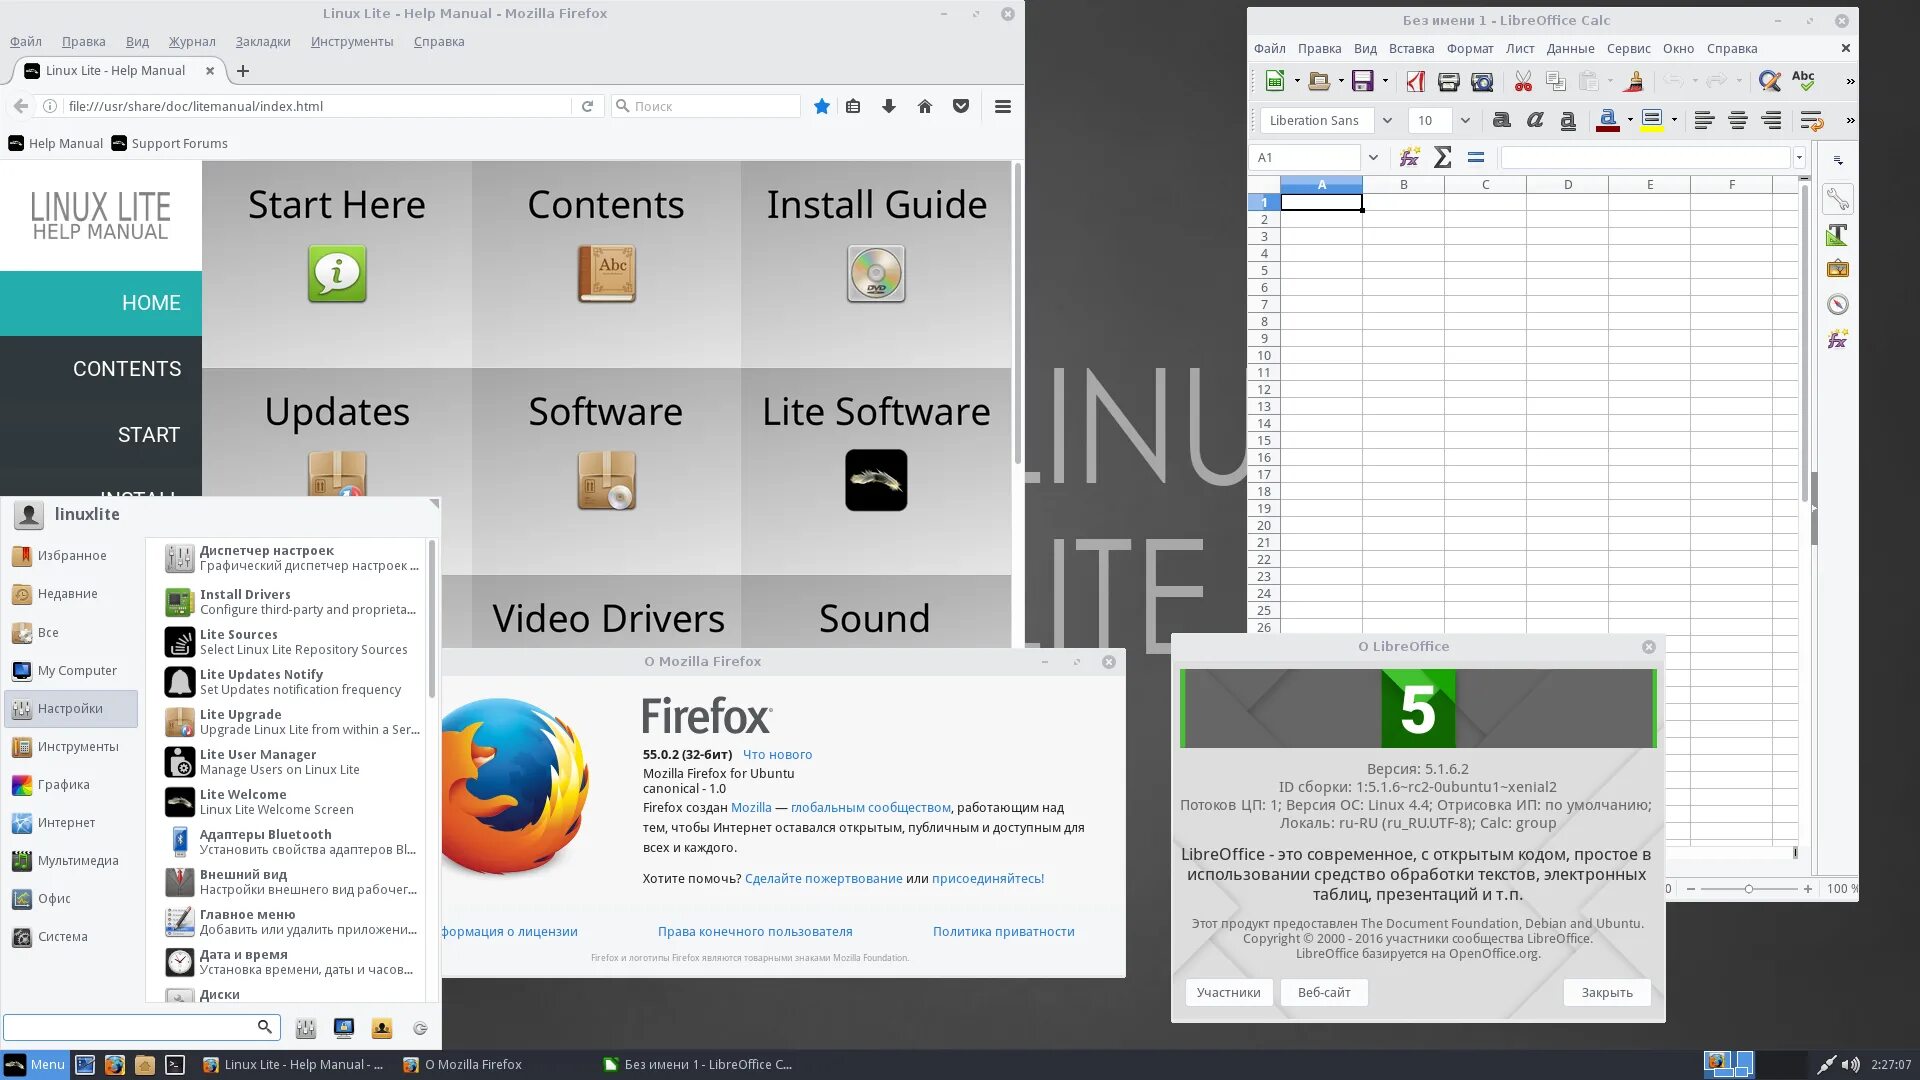The width and height of the screenshot is (1920, 1080).
Task: Toggle underline formatting in Calc
Action: pos(1568,121)
